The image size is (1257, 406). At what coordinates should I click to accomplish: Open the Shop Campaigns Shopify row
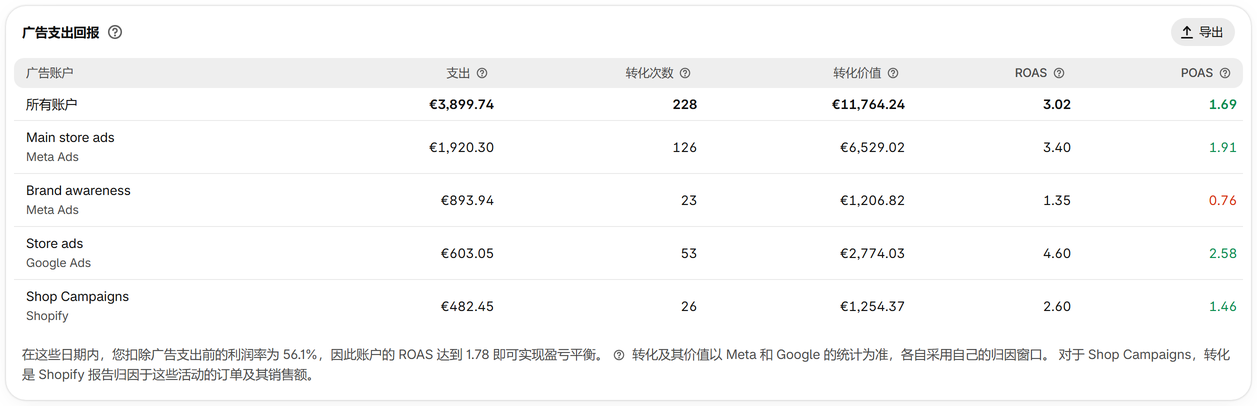pos(628,306)
